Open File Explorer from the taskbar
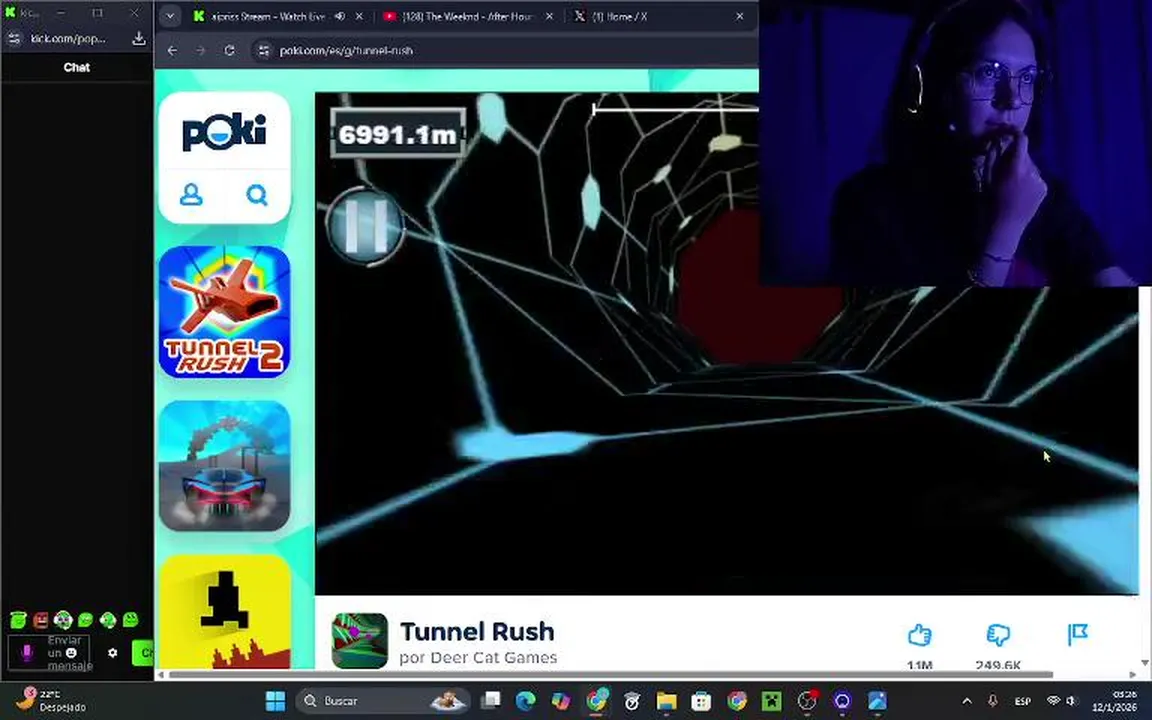The height and width of the screenshot is (720, 1152). coord(666,701)
